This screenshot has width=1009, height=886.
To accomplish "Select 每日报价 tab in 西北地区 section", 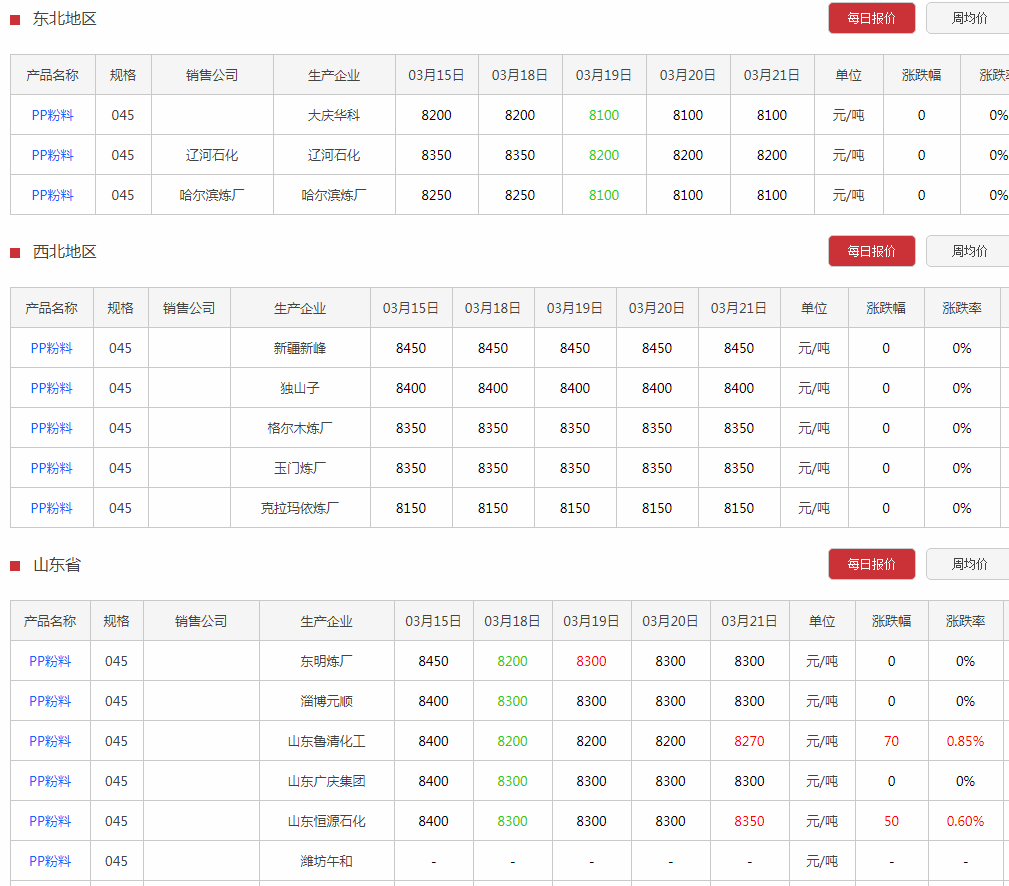I will point(871,251).
